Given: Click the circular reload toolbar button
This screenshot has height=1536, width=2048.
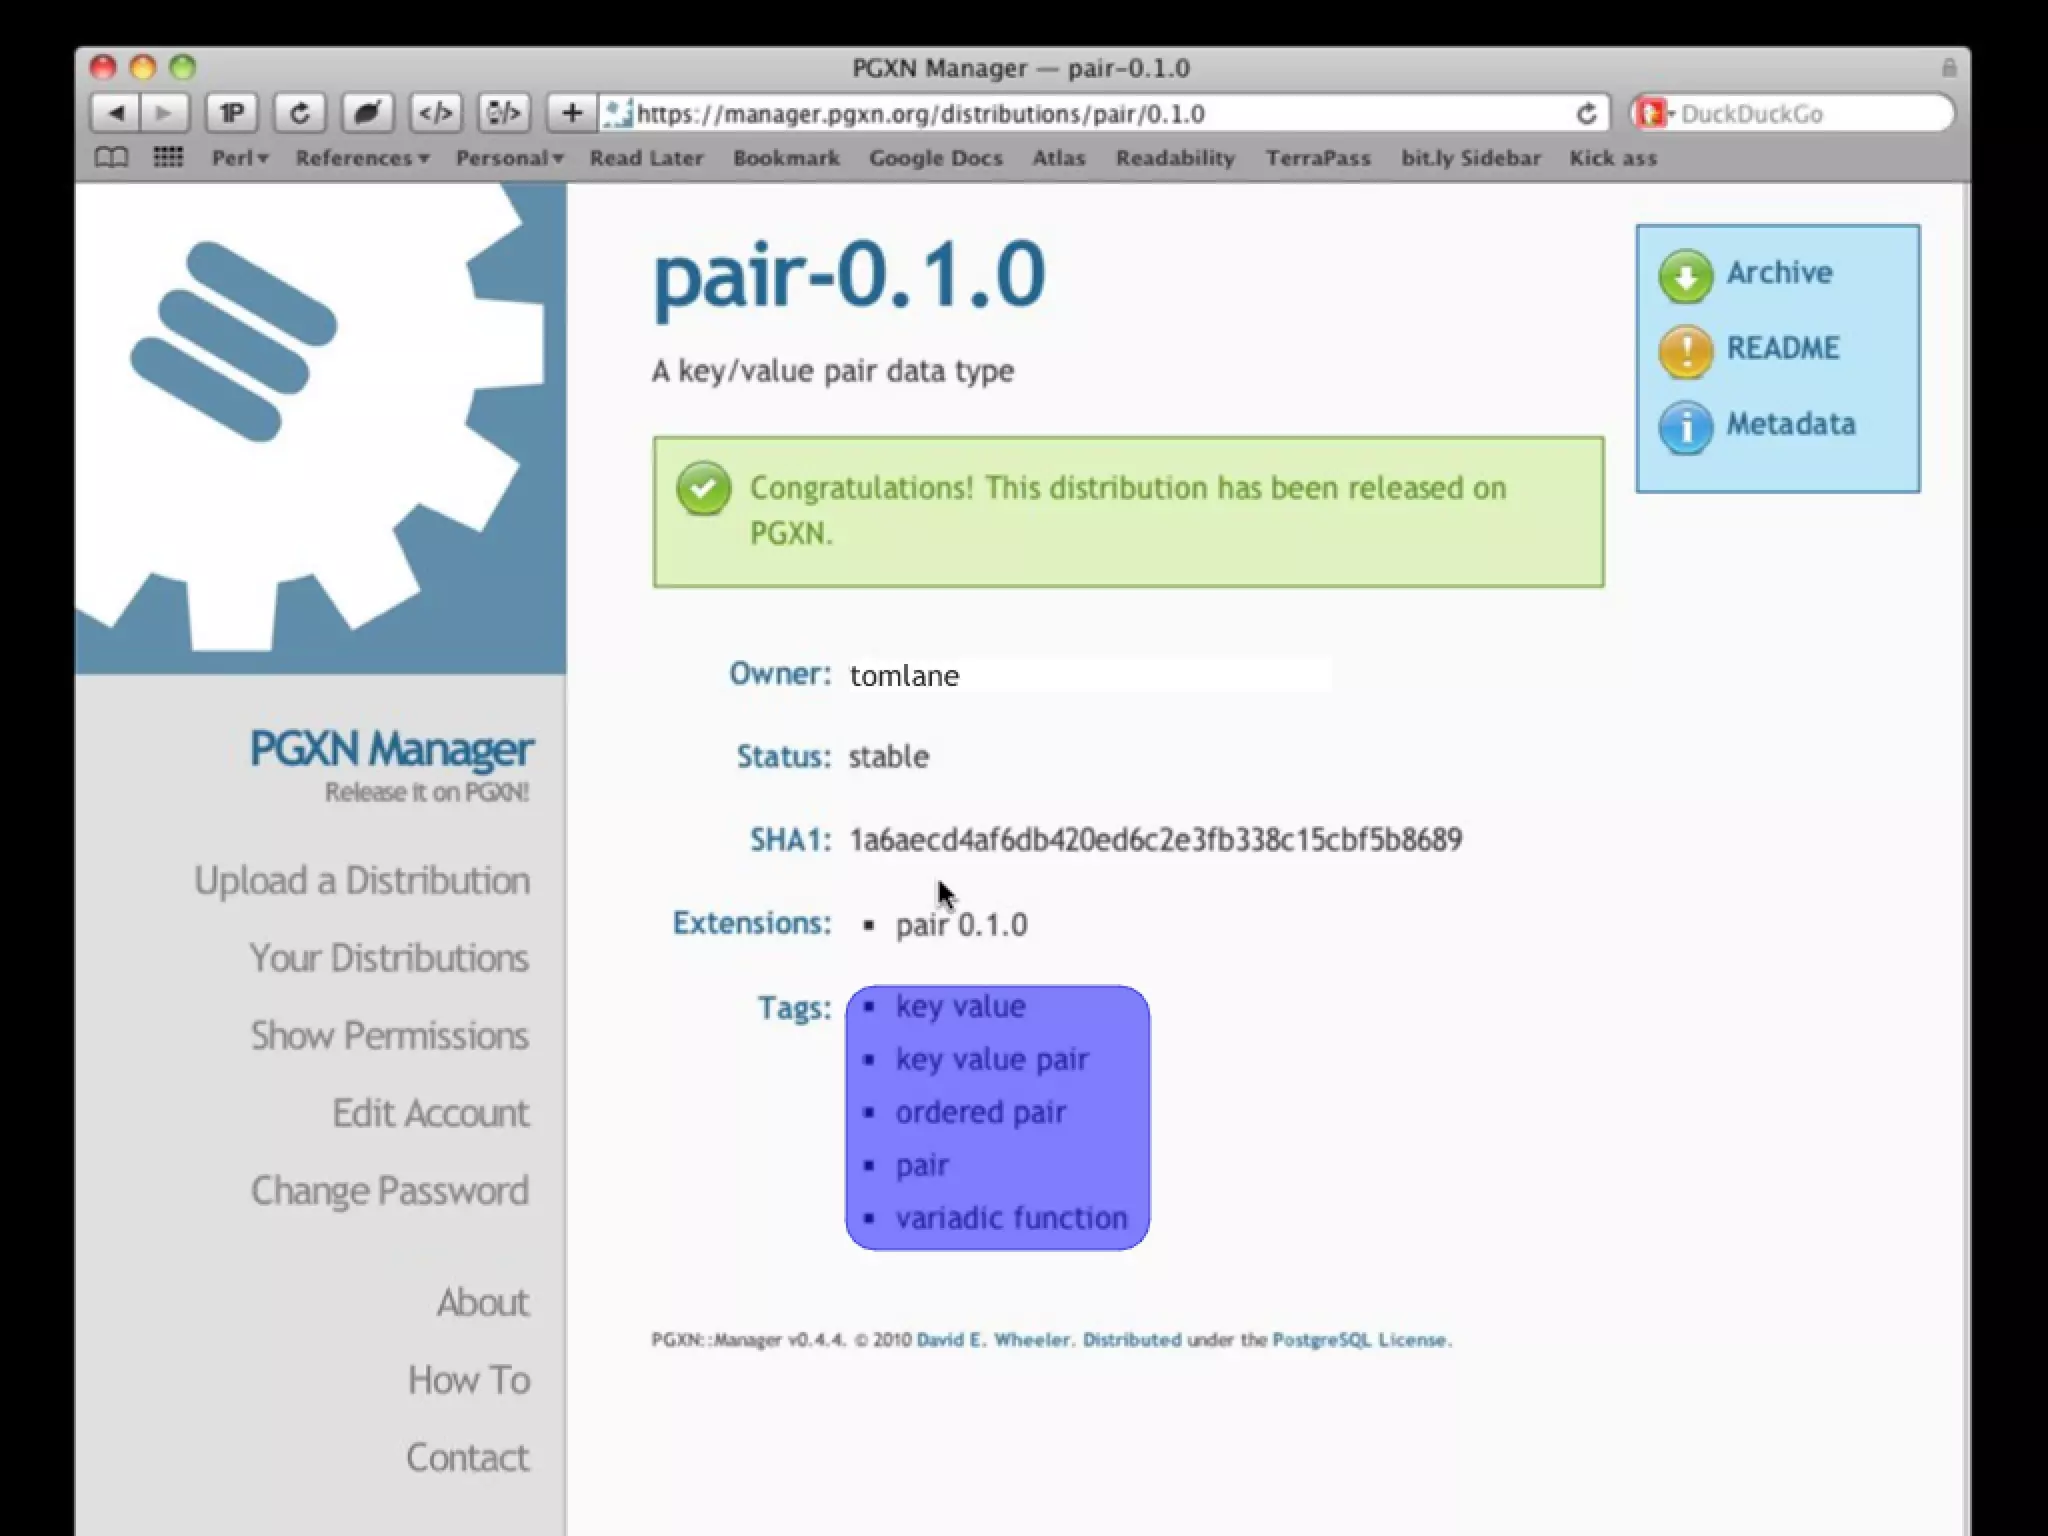Looking at the screenshot, I should (299, 113).
